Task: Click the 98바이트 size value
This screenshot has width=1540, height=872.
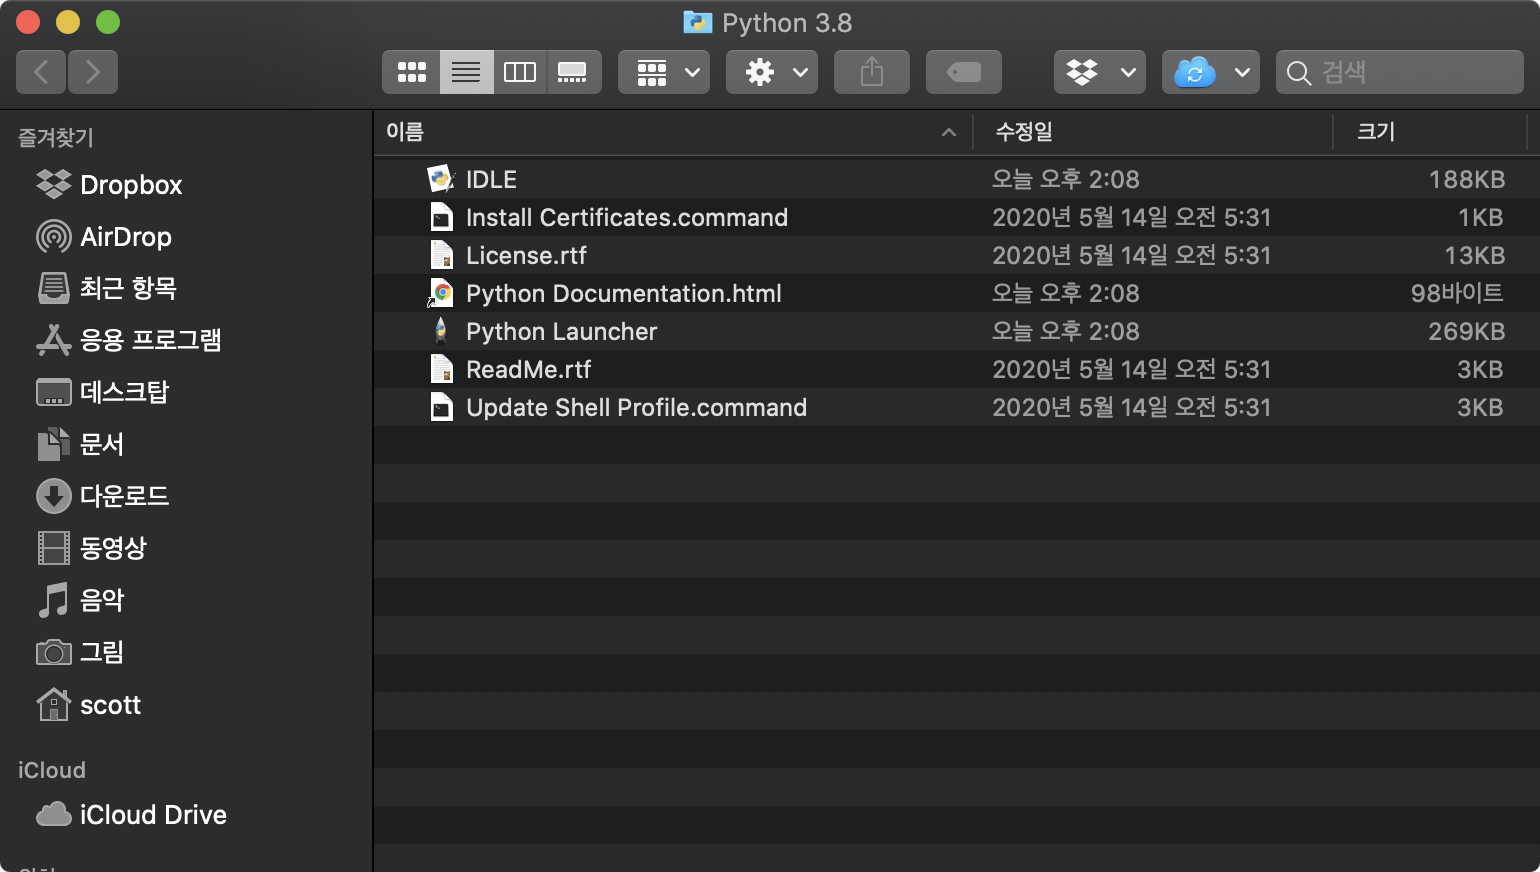Action: [x=1457, y=294]
